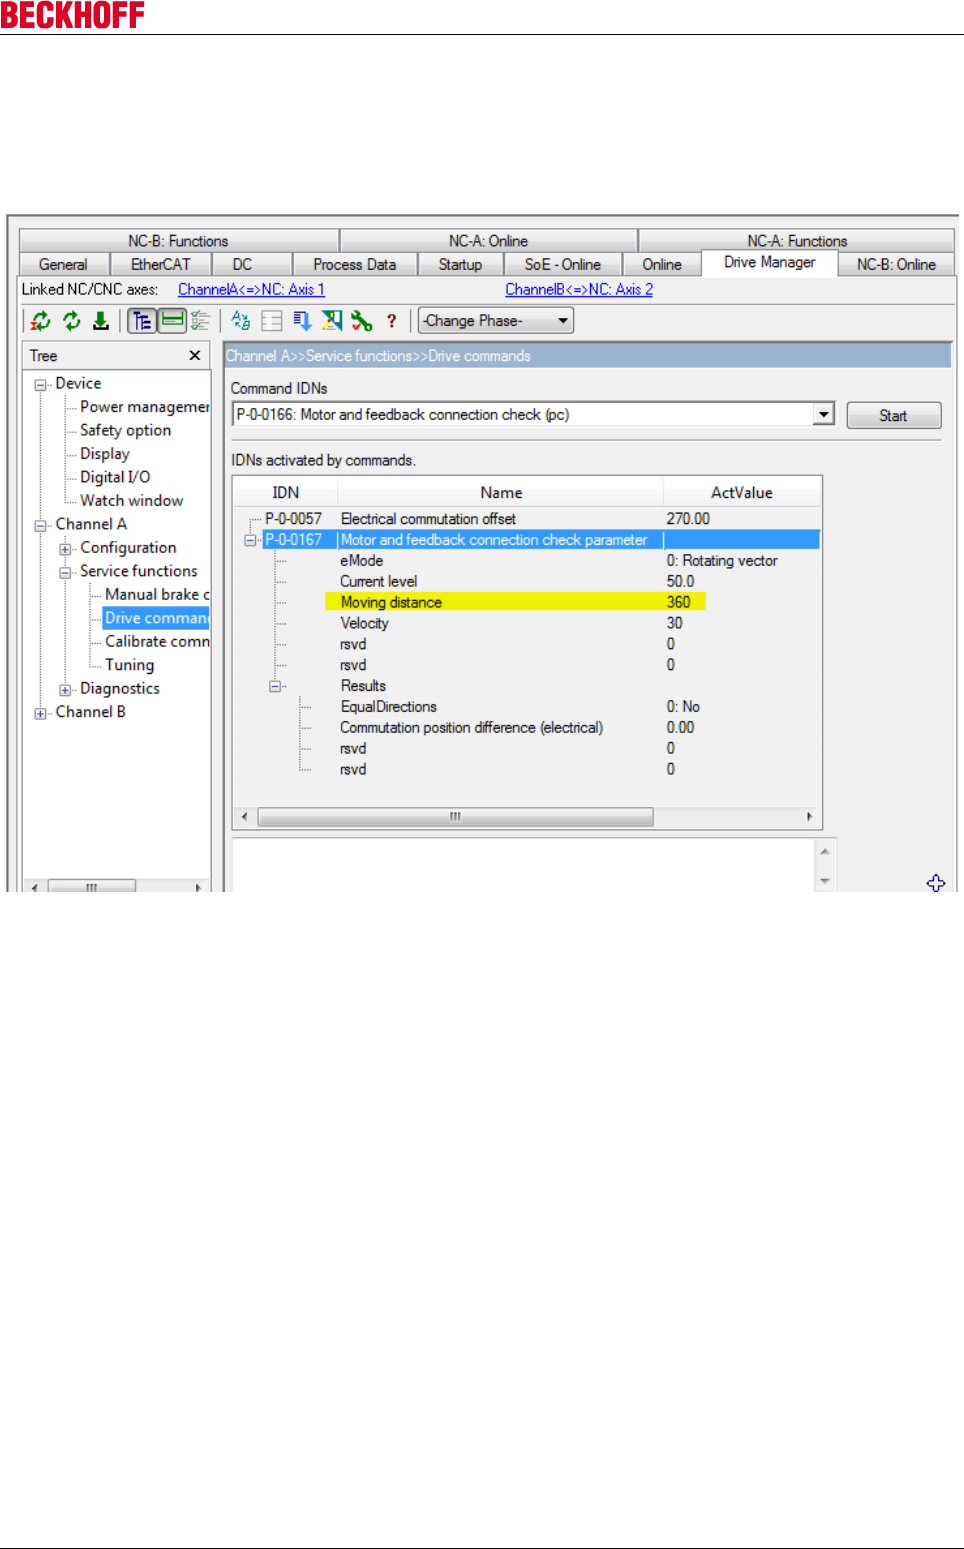Select the P-0-0057 Electrical commutation offset row
964x1549 pixels.
[x=527, y=519]
